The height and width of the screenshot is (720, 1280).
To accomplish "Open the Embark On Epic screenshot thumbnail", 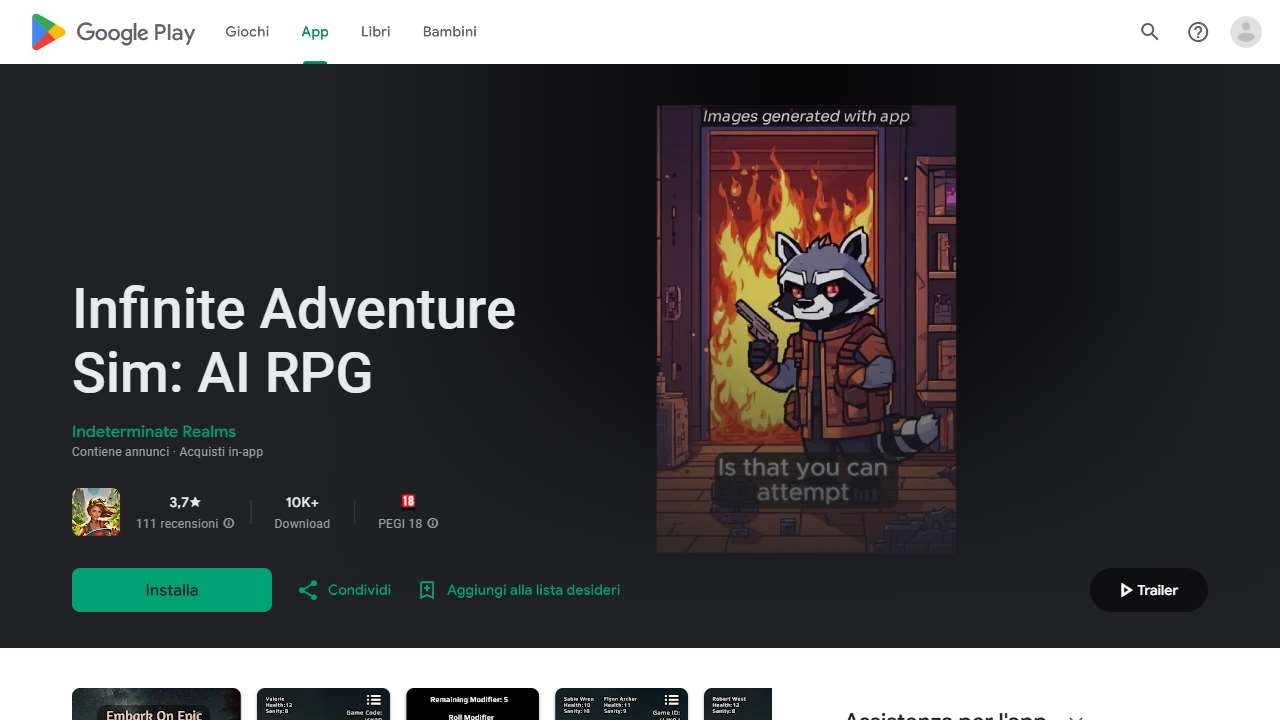I will (x=156, y=705).
